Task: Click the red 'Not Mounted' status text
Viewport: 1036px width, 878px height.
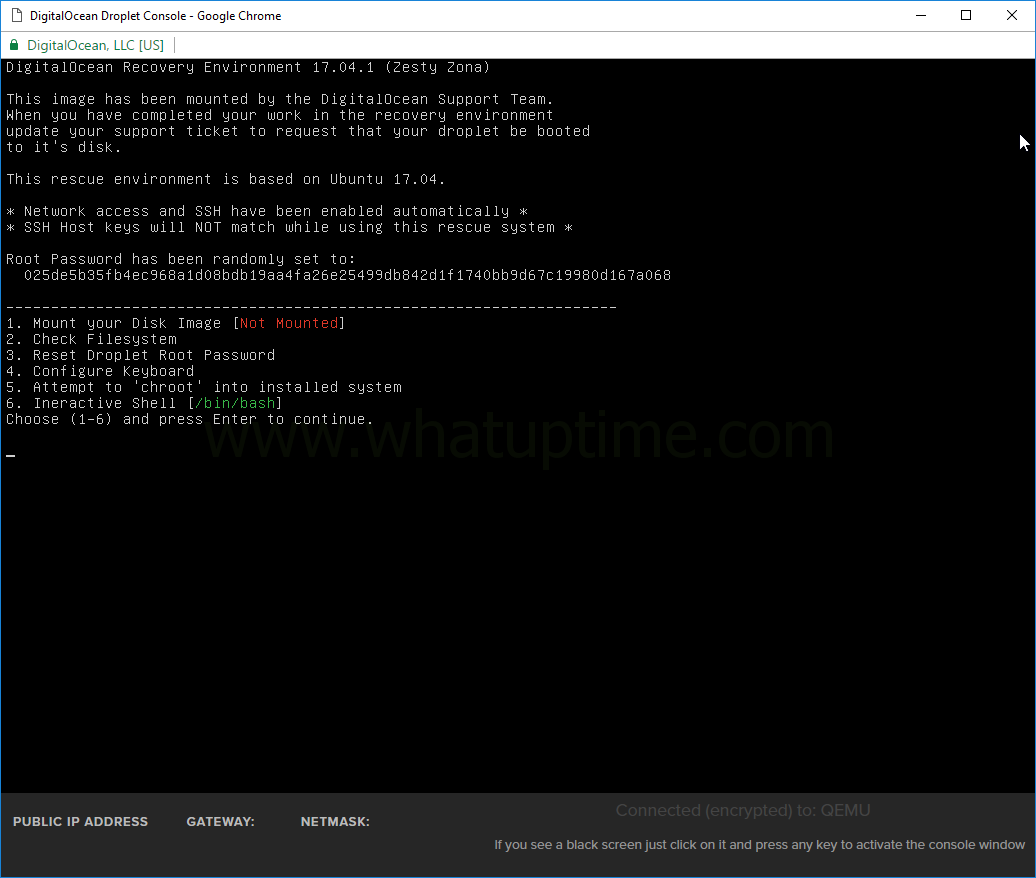Action: pos(289,323)
